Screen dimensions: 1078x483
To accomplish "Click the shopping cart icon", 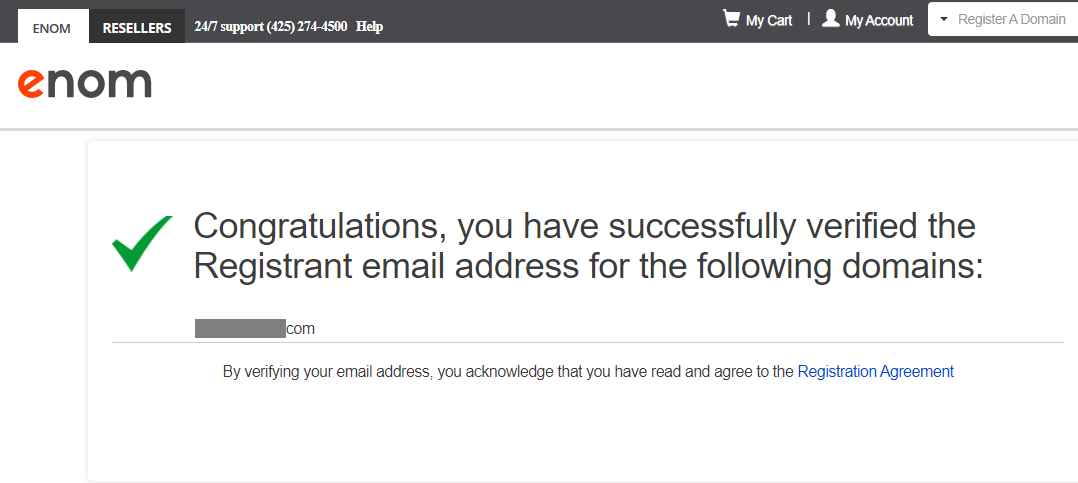I will click(731, 19).
